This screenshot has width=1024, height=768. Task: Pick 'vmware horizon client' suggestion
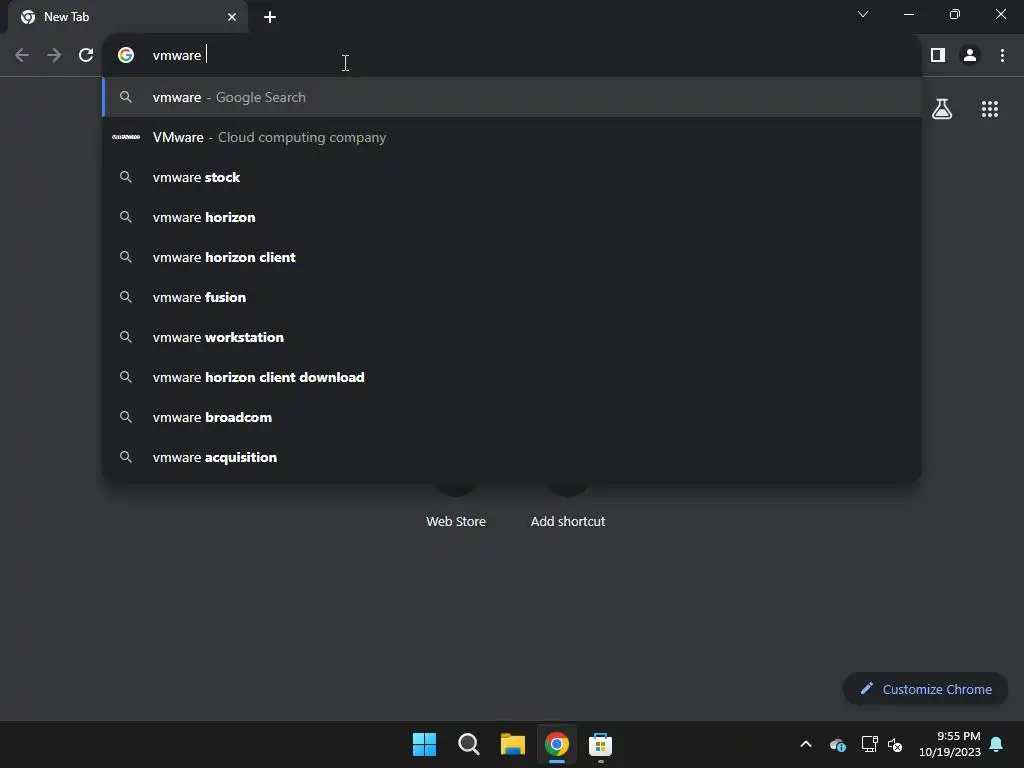(x=512, y=257)
